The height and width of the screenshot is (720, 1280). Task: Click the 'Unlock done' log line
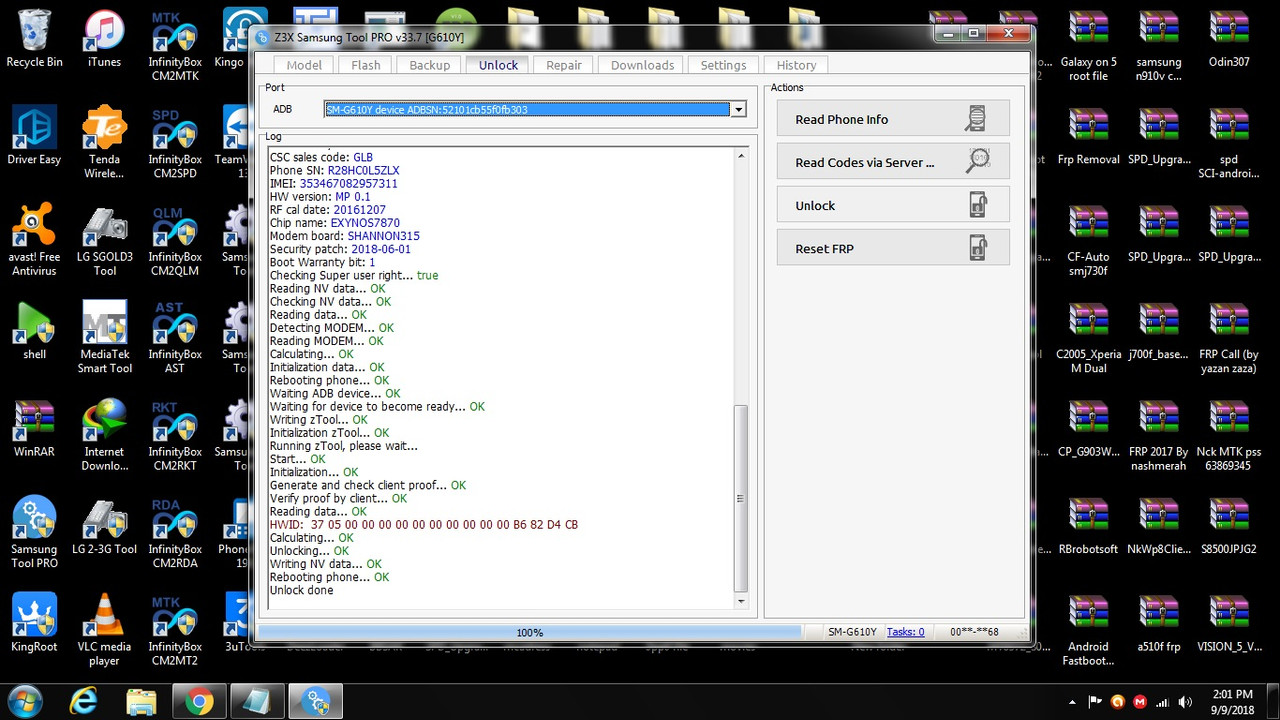[x=301, y=590]
